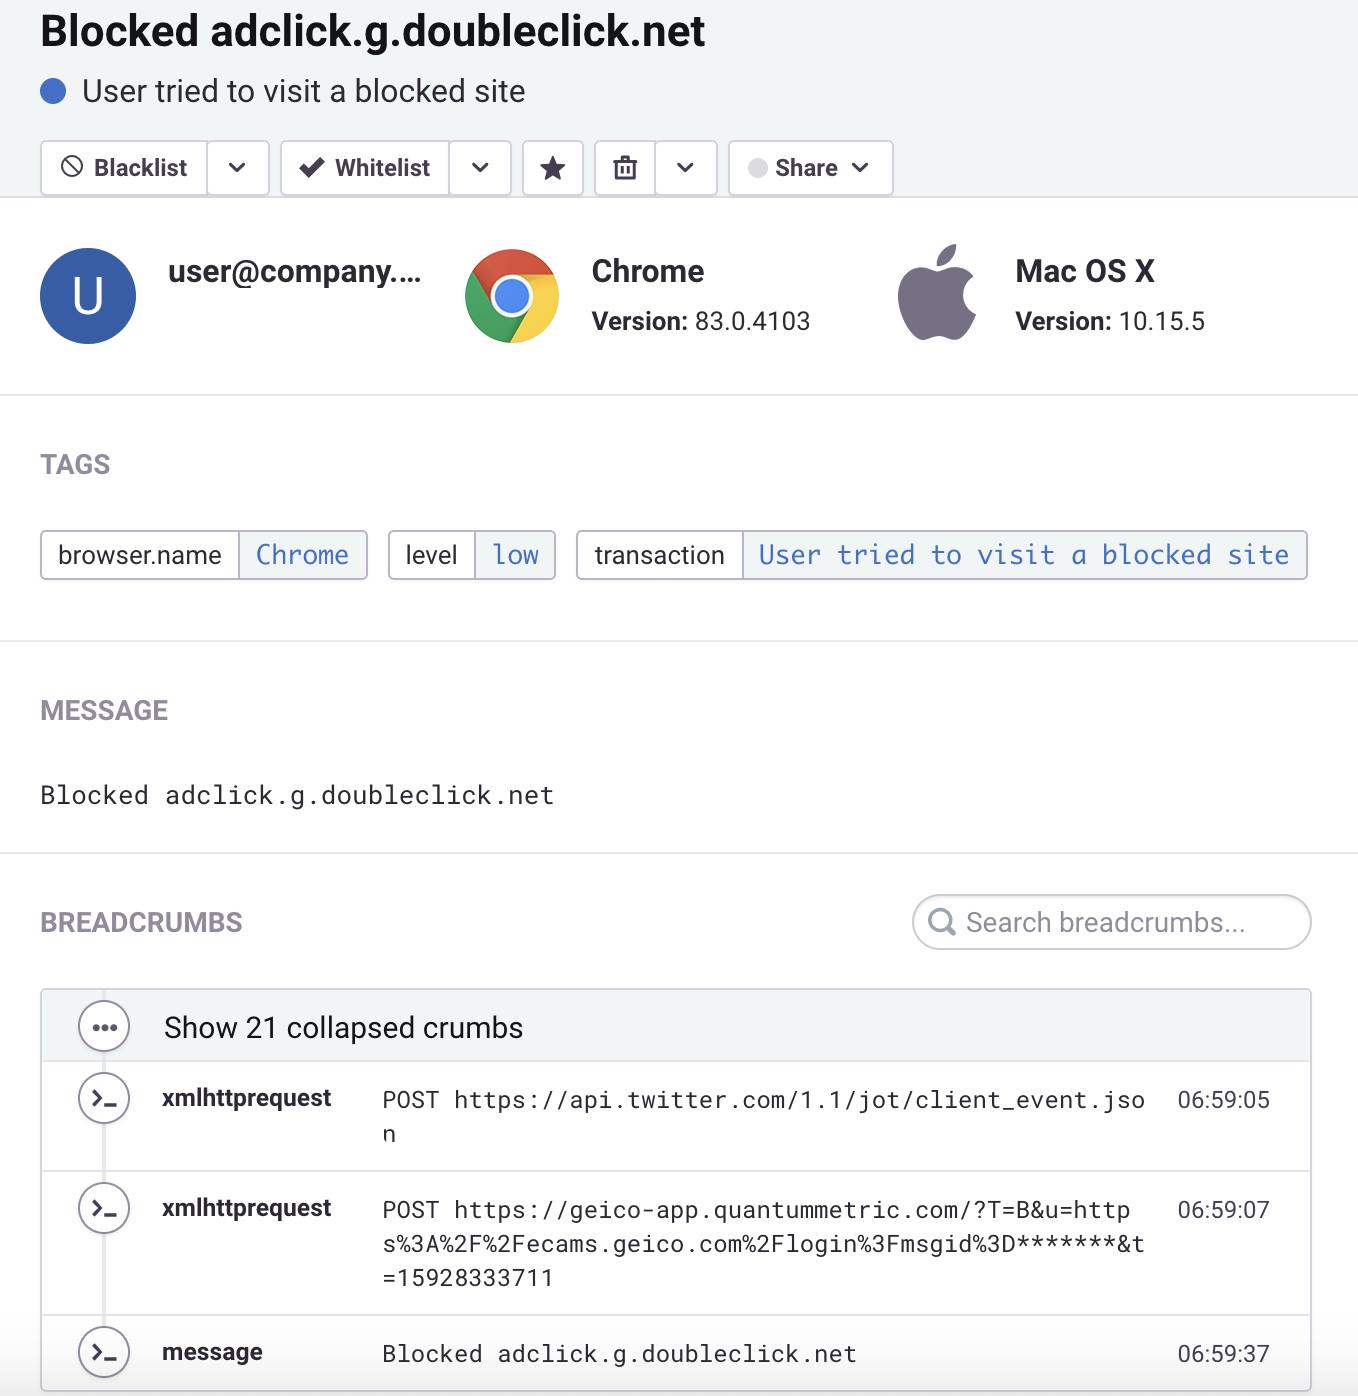Bookmark the issue with the star icon
This screenshot has height=1396, width=1358.
553,168
